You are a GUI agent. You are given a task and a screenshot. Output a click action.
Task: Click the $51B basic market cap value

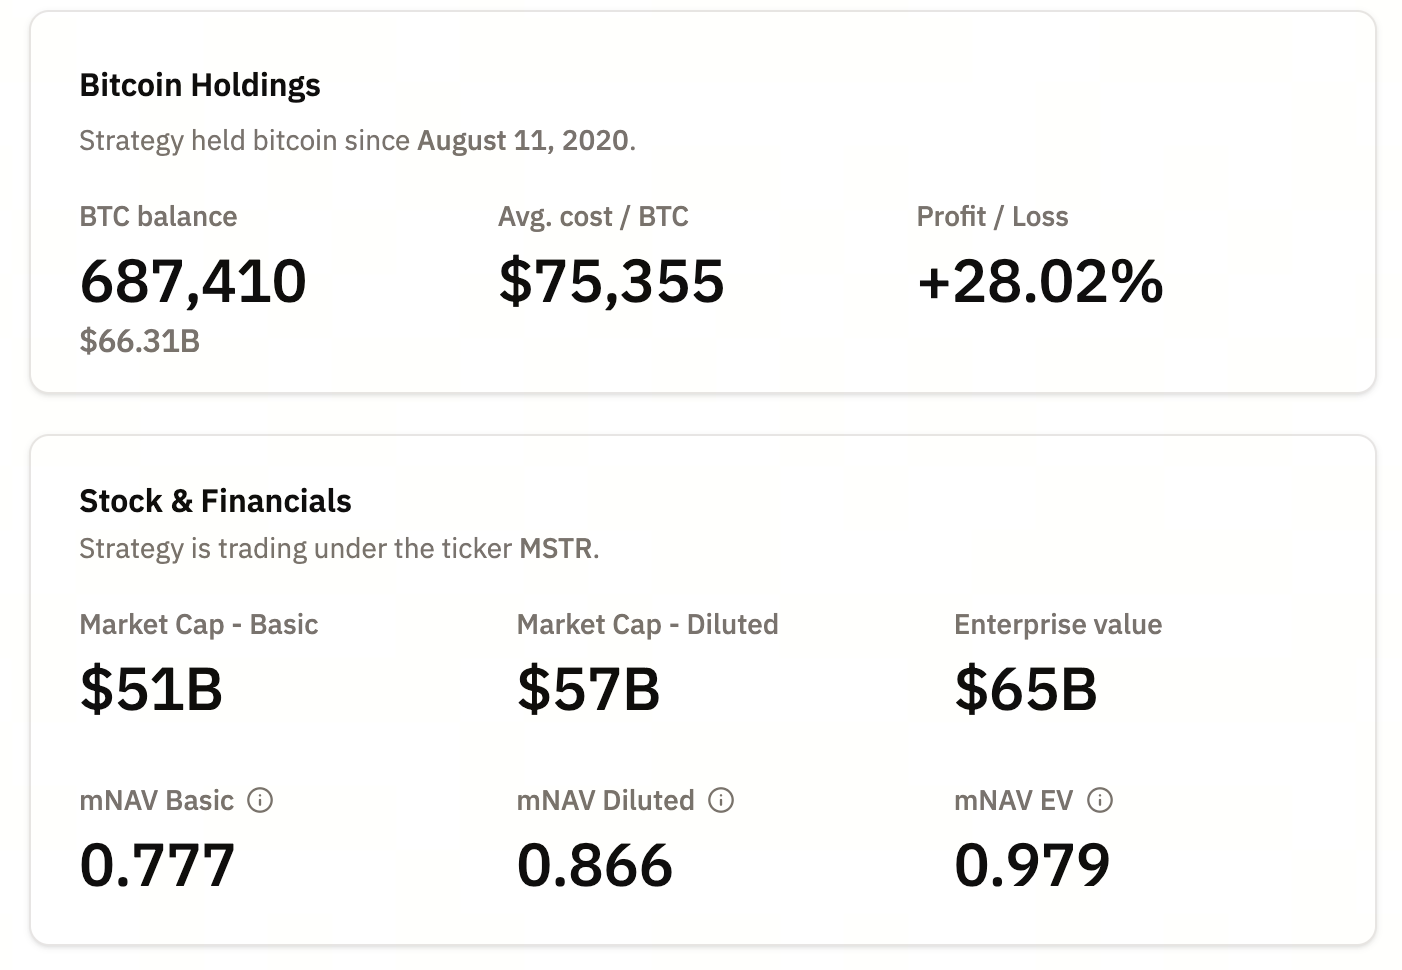(151, 689)
